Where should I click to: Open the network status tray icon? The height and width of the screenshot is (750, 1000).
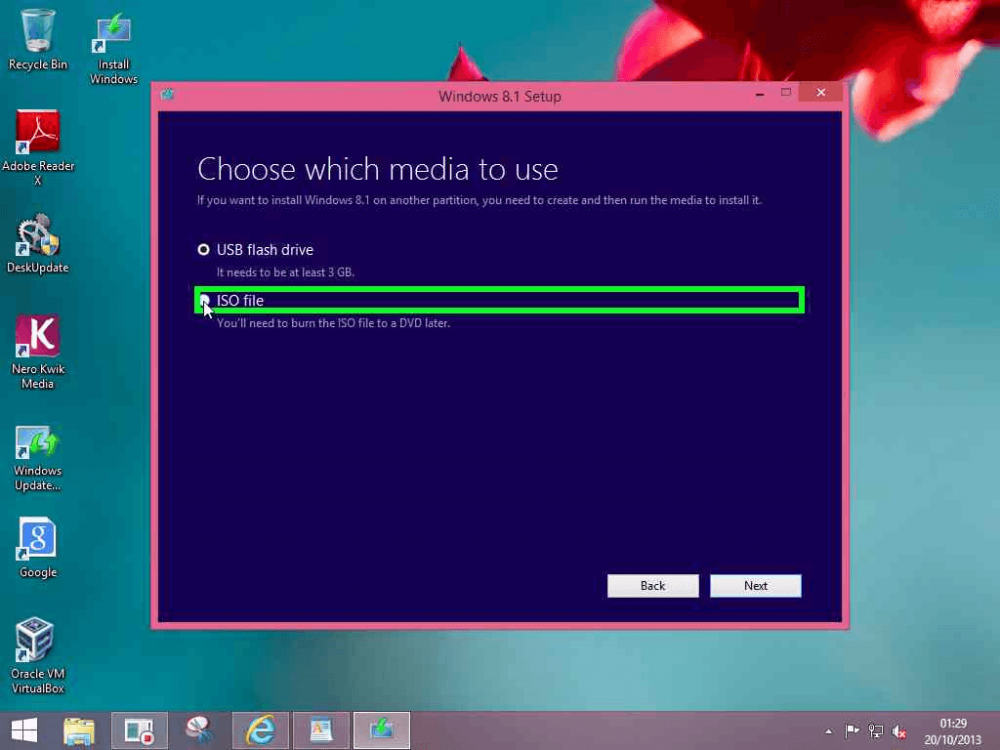point(876,732)
